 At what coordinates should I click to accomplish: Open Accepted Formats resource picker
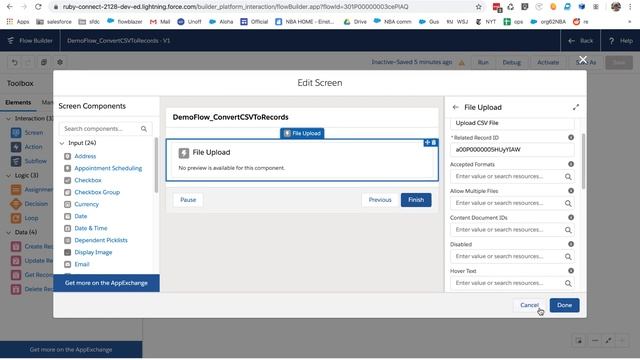click(x=512, y=176)
